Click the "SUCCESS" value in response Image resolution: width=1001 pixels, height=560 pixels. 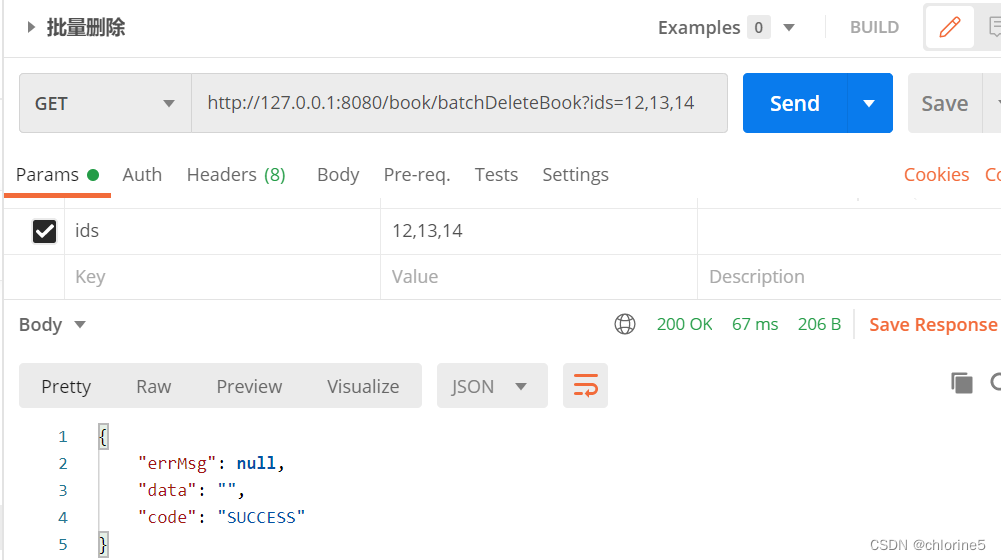tap(261, 517)
